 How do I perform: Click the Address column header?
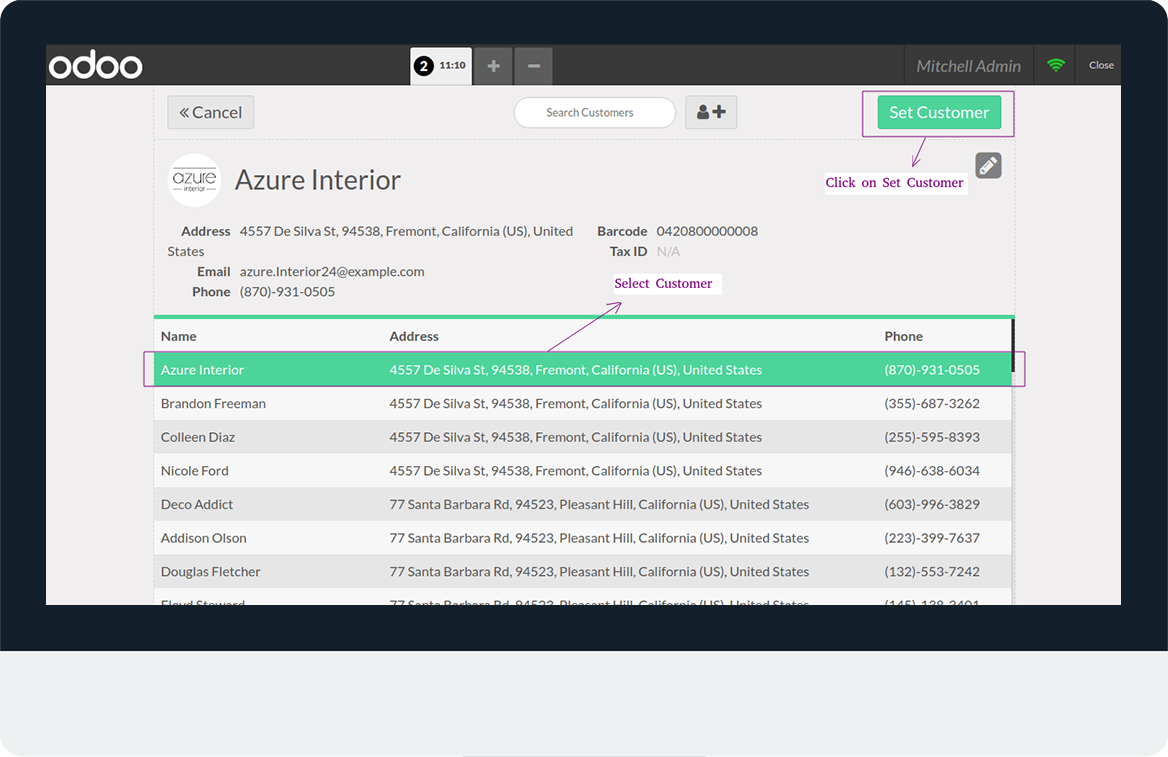[x=413, y=336]
